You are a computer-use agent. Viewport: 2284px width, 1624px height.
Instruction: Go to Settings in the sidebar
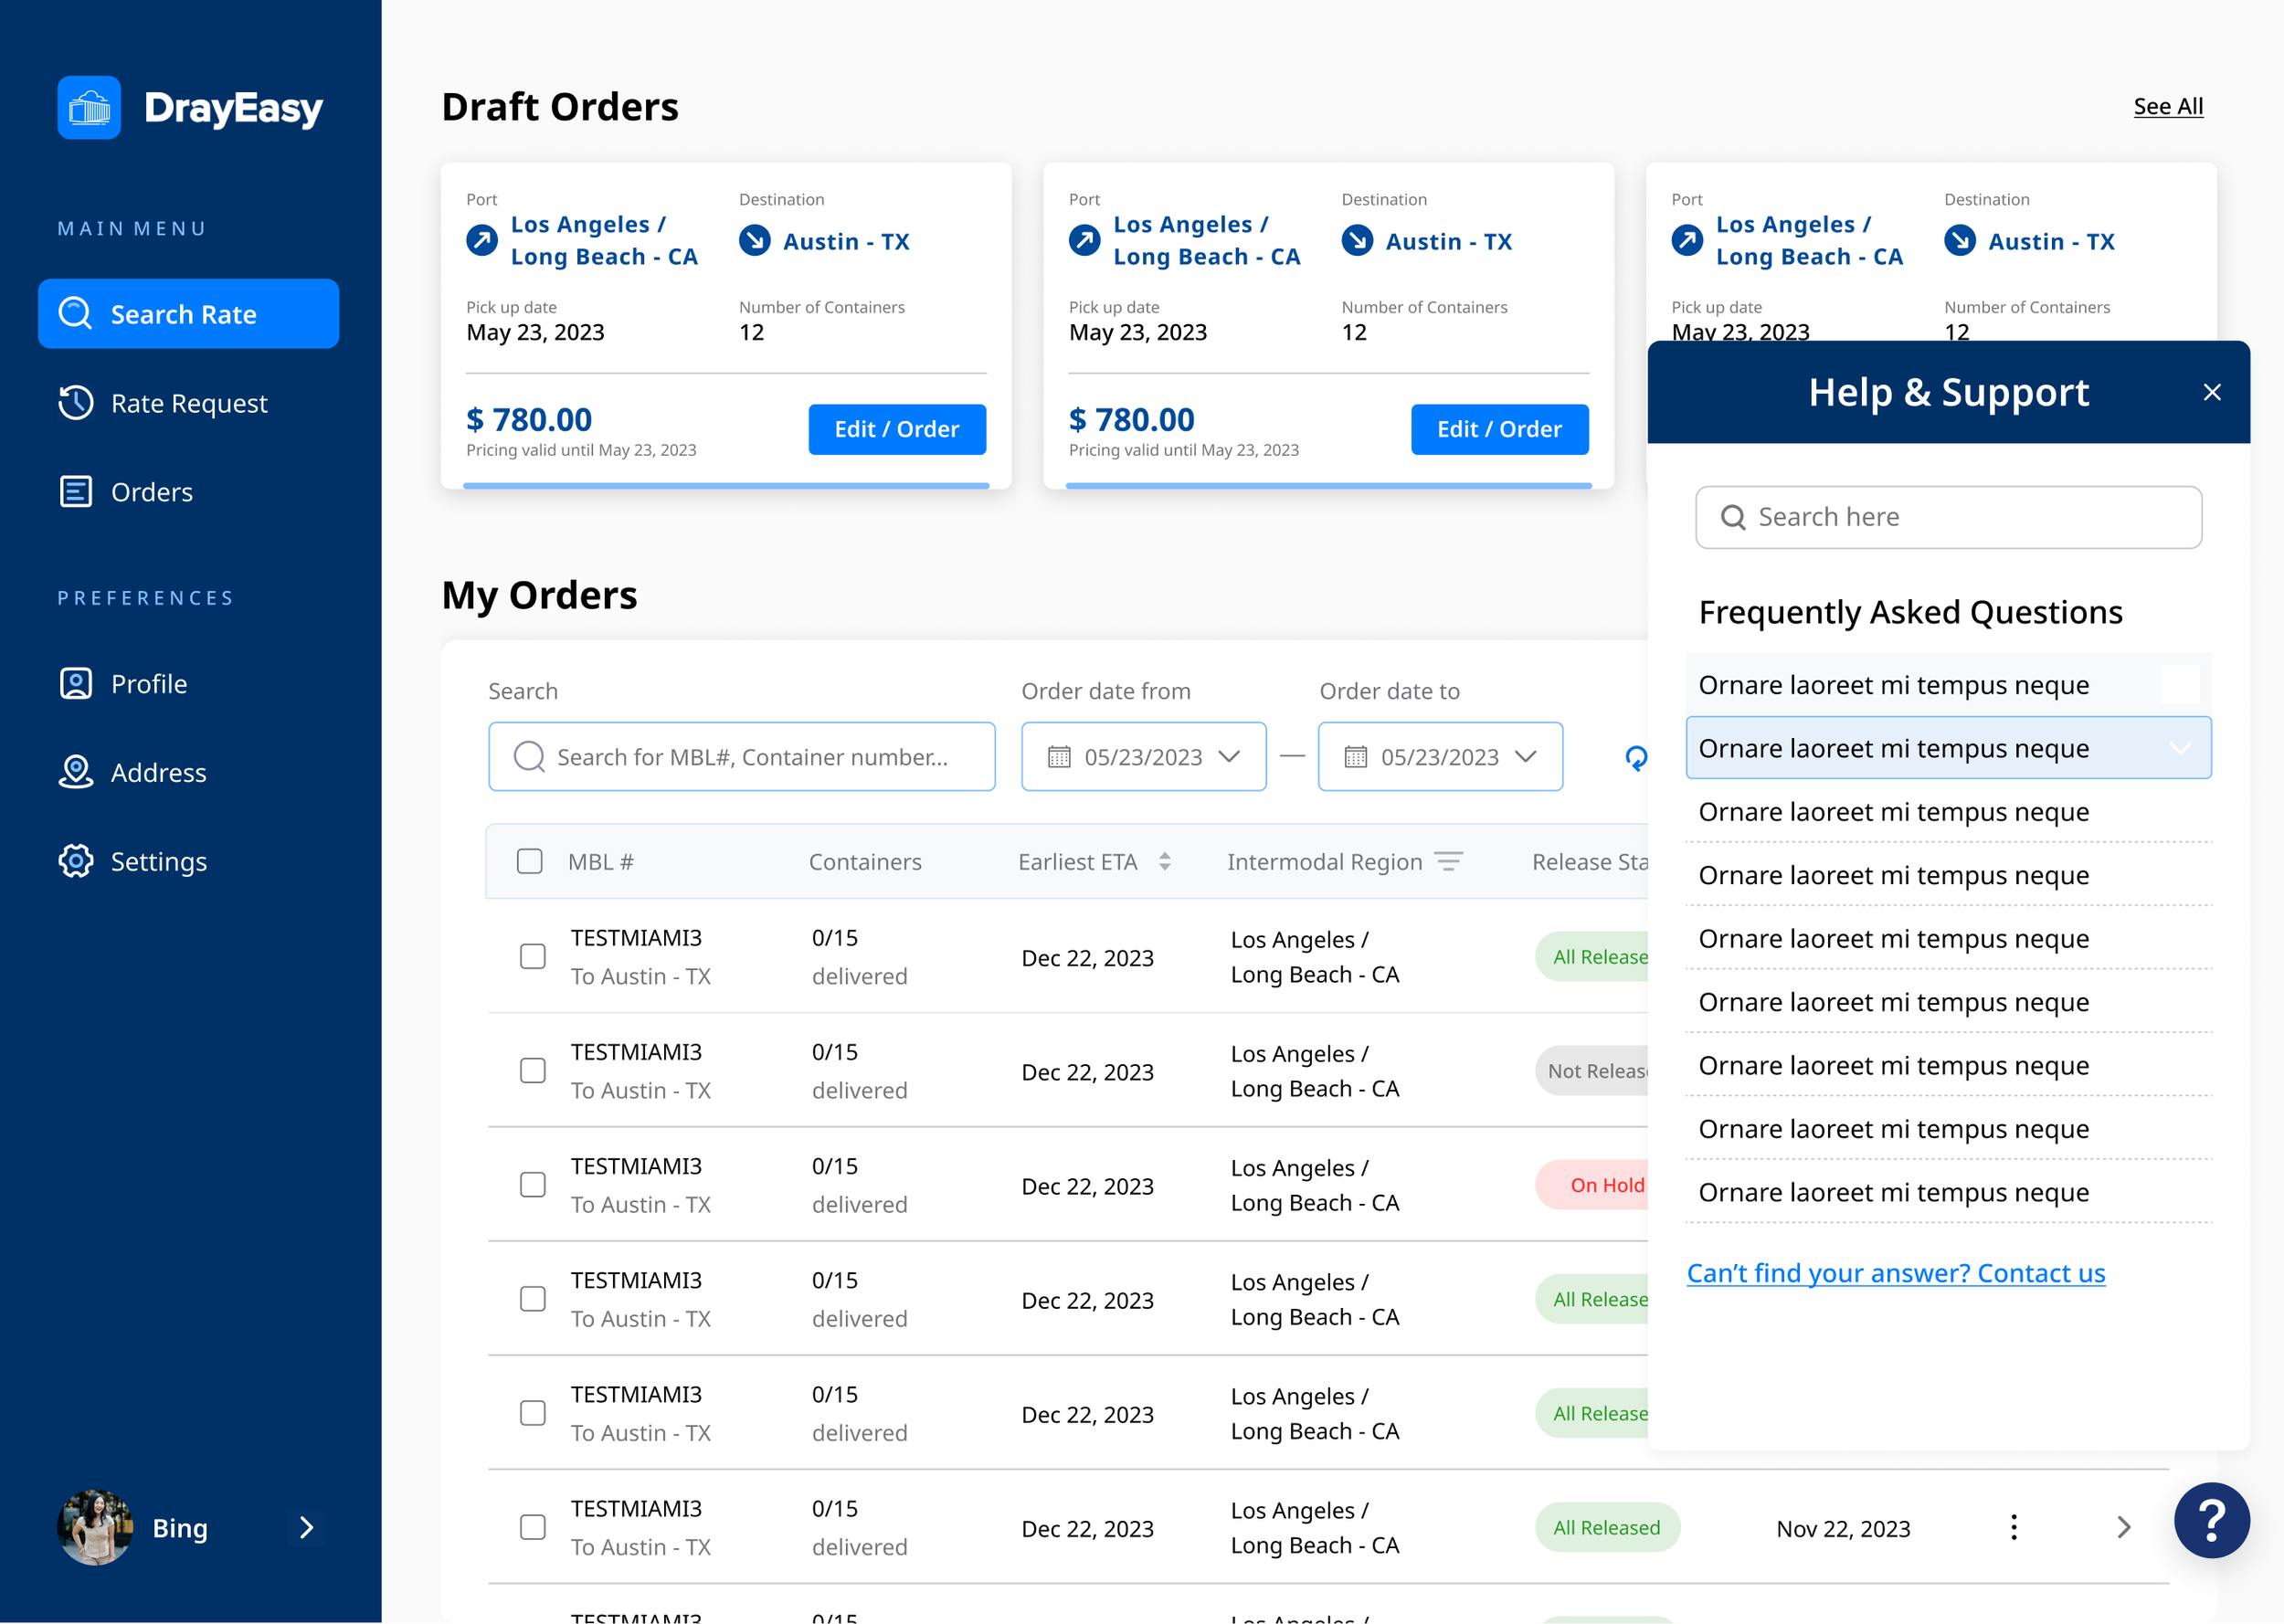point(158,861)
